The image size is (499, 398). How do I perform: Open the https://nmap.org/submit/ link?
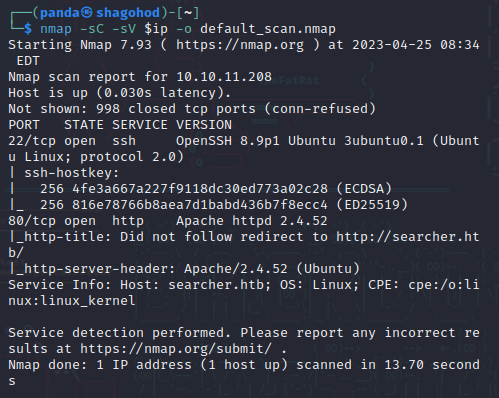[x=176, y=349]
